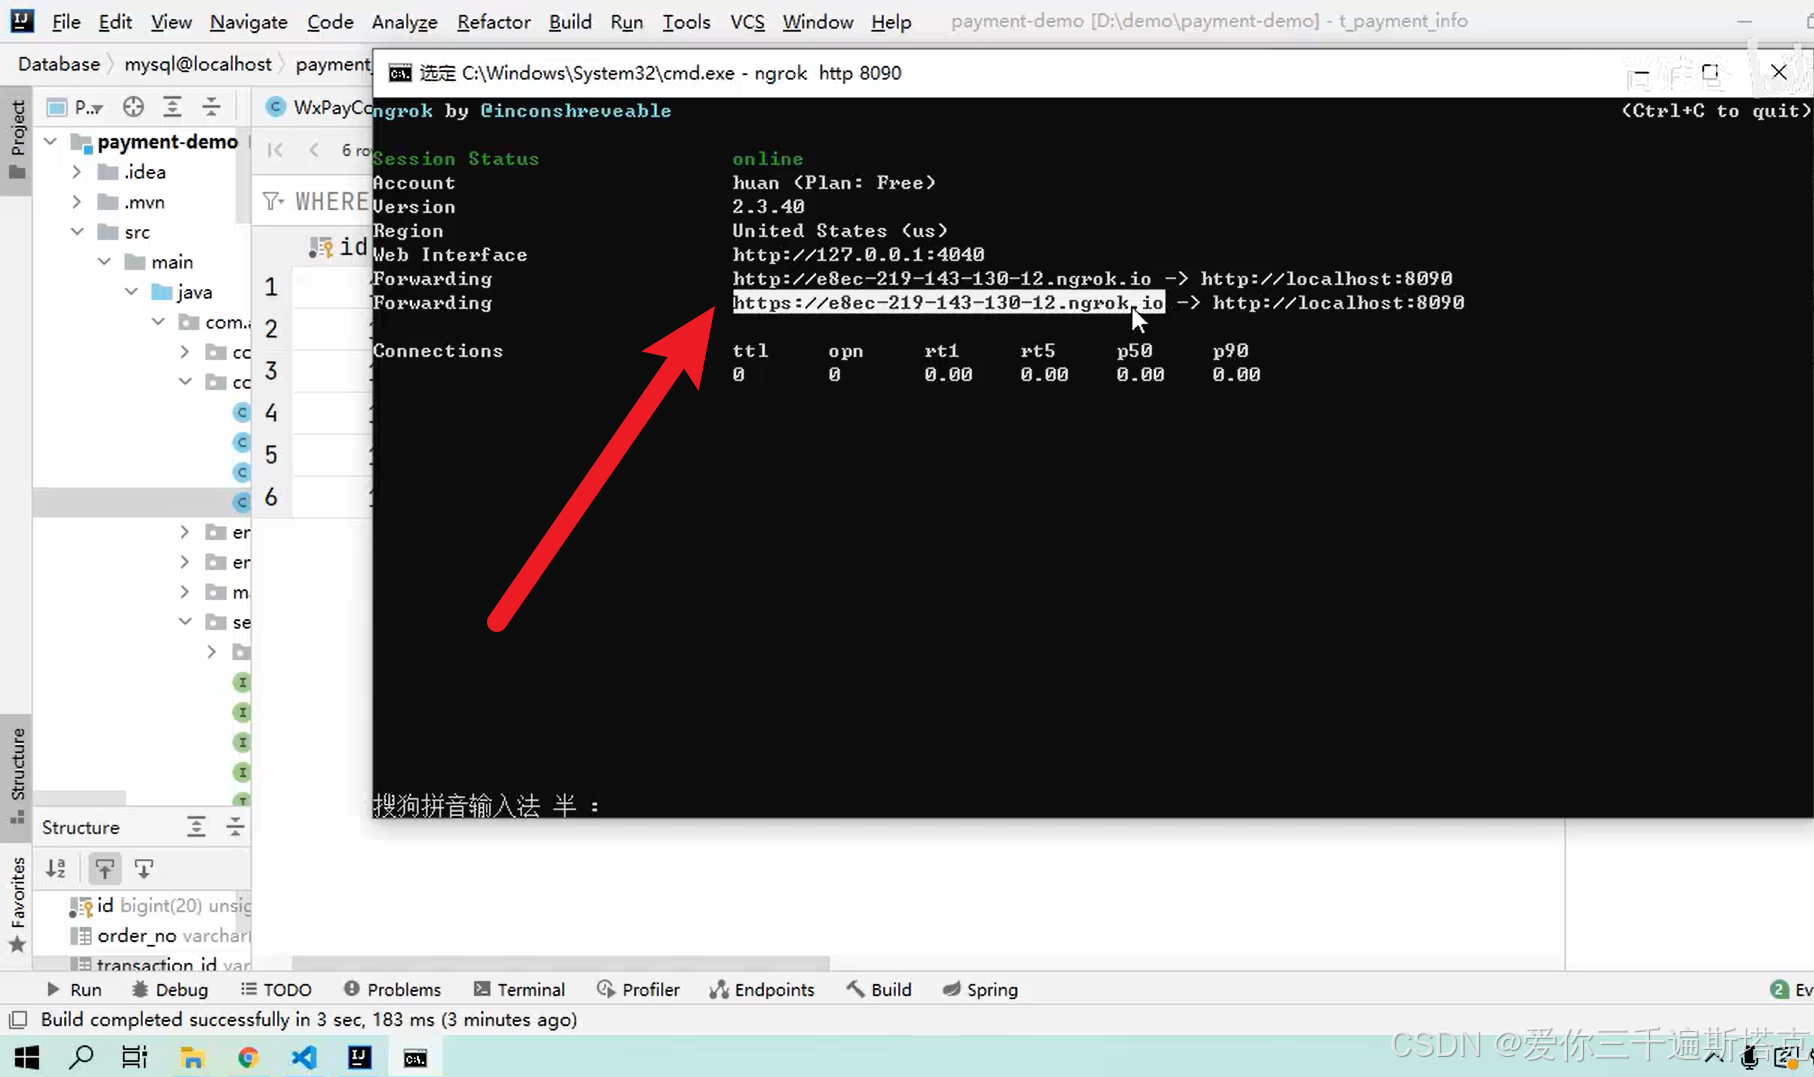Select table row number 4
1814x1077 pixels.
tap(271, 413)
